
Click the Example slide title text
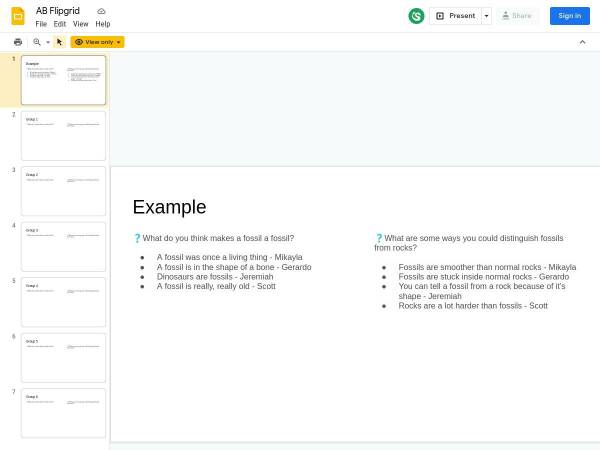169,207
